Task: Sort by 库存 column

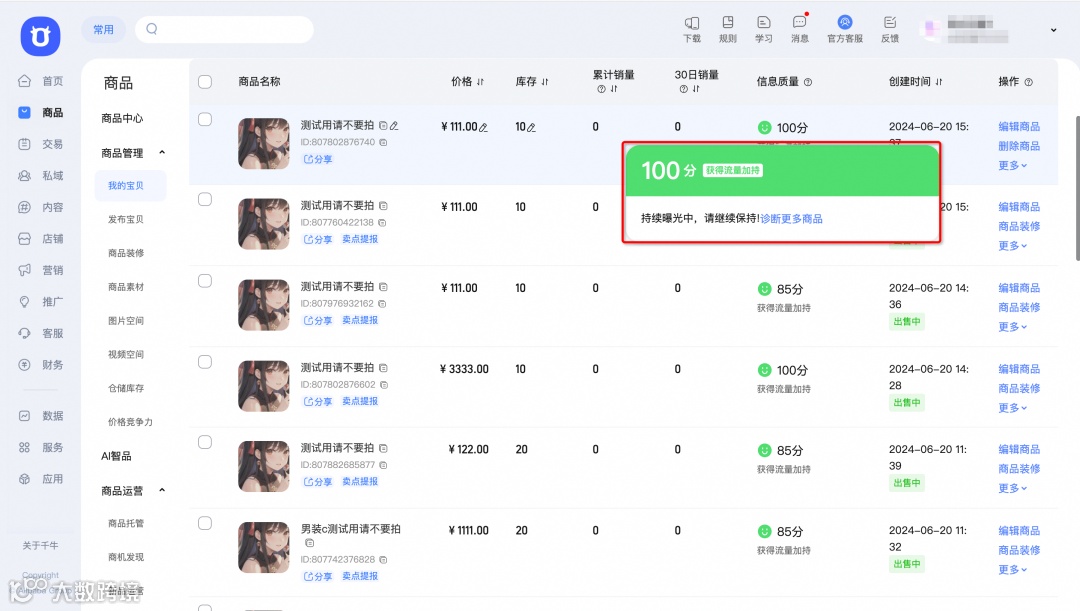Action: click(x=545, y=82)
